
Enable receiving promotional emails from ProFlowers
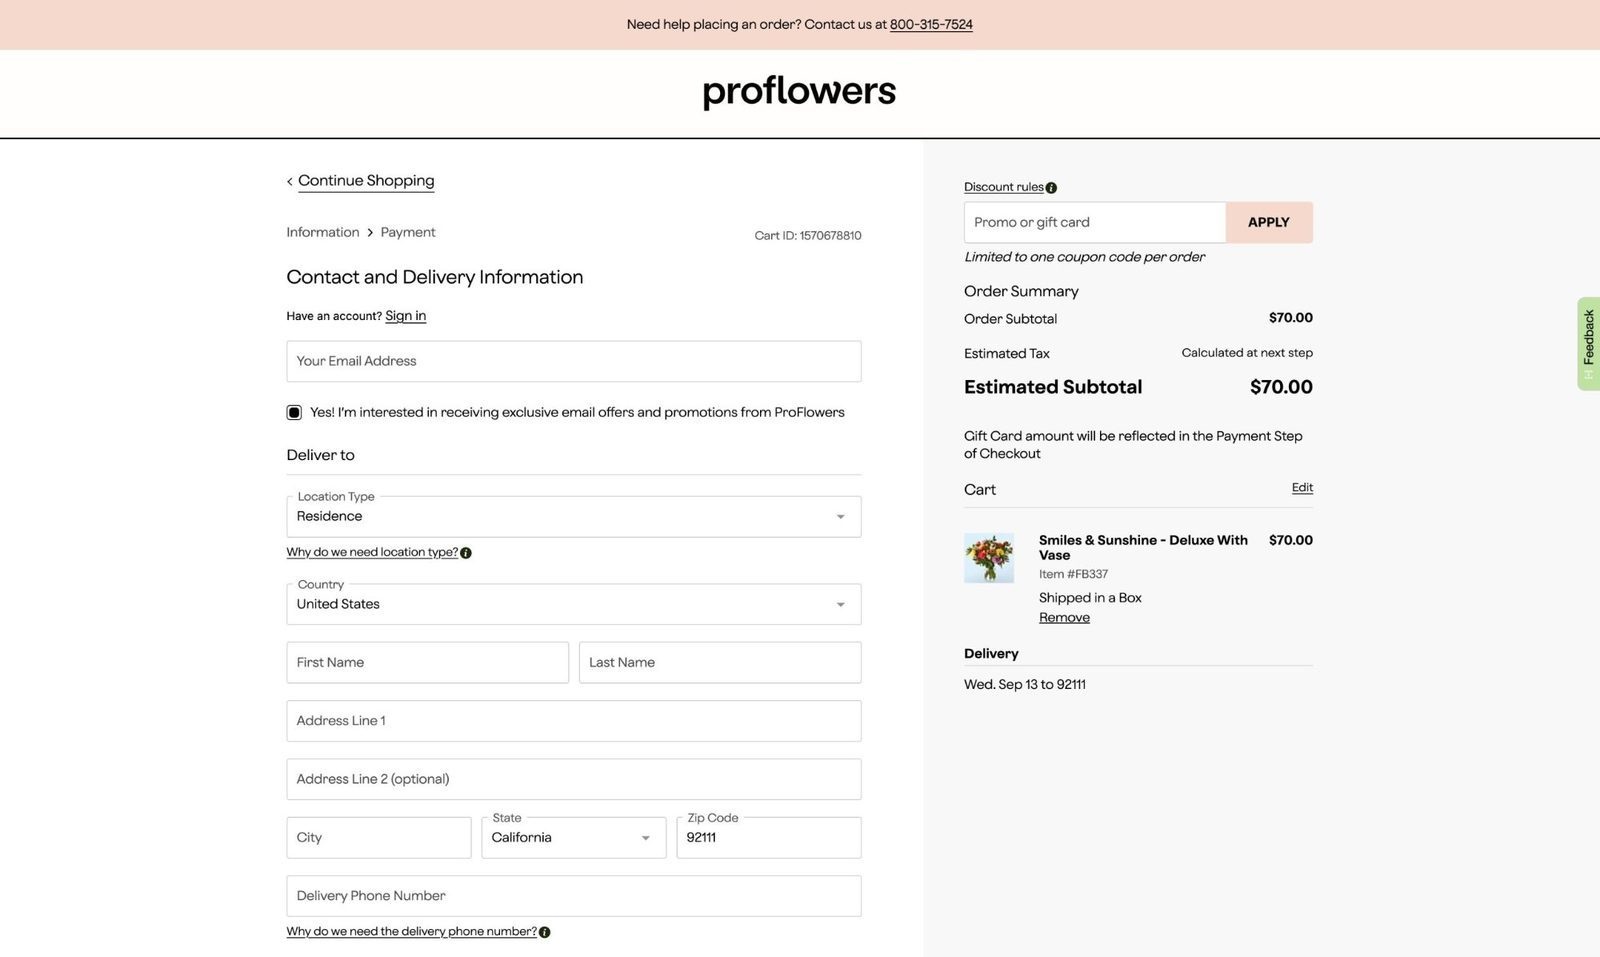(293, 412)
